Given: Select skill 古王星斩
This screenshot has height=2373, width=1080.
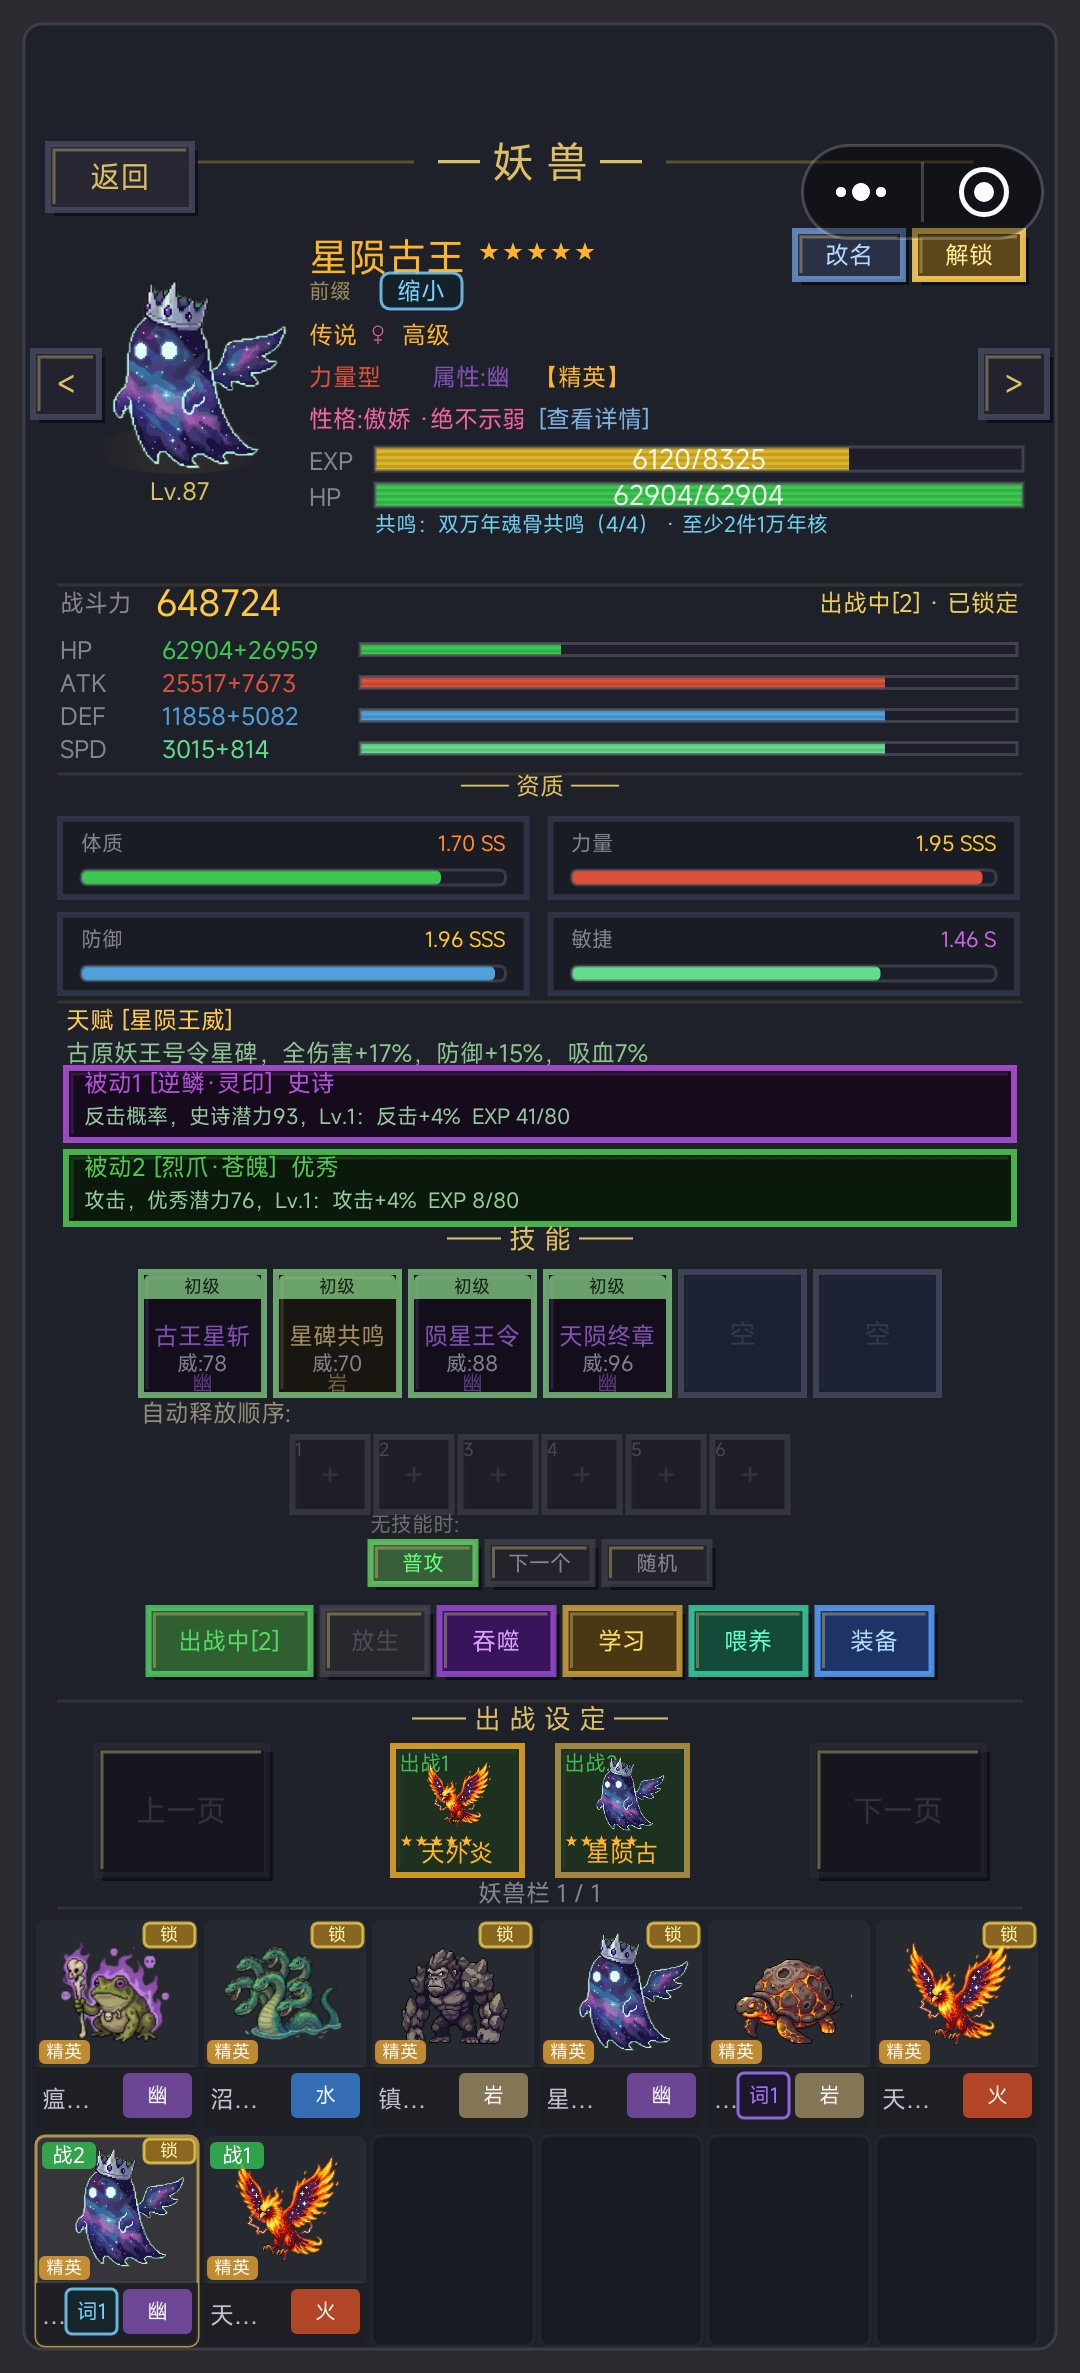Looking at the screenshot, I should coord(202,1333).
